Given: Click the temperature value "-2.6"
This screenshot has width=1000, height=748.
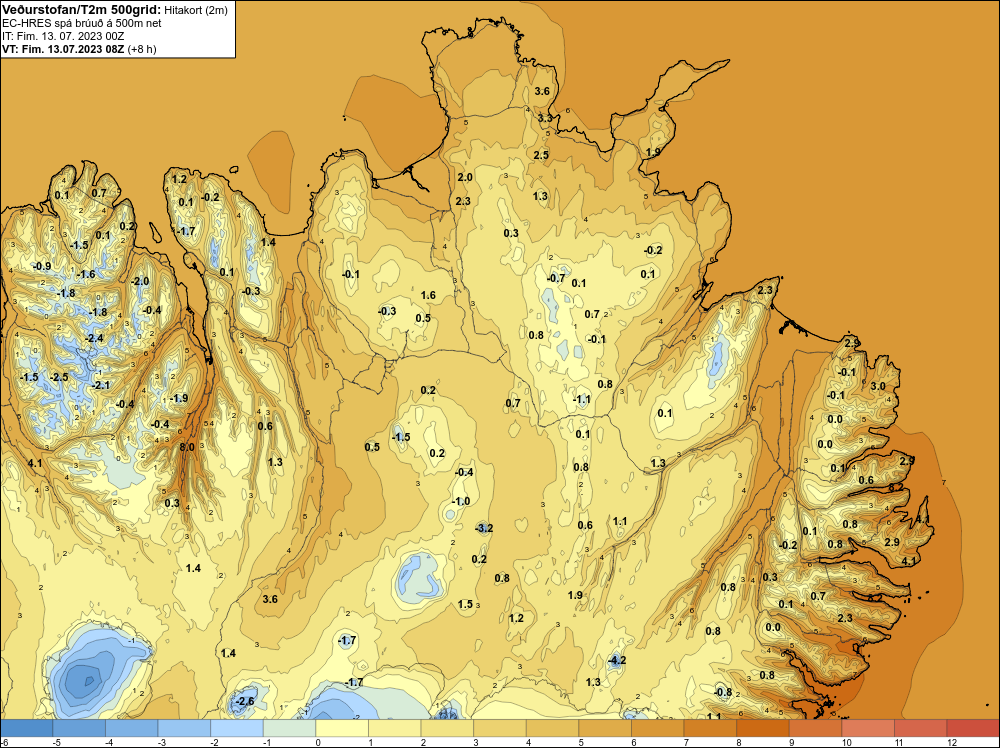Looking at the screenshot, I should point(244,701).
